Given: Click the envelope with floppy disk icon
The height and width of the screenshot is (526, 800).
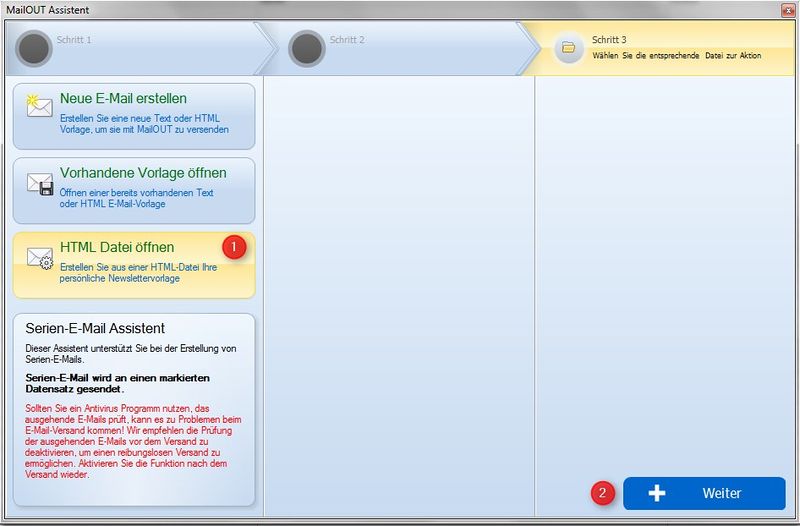Looking at the screenshot, I should click(x=40, y=184).
